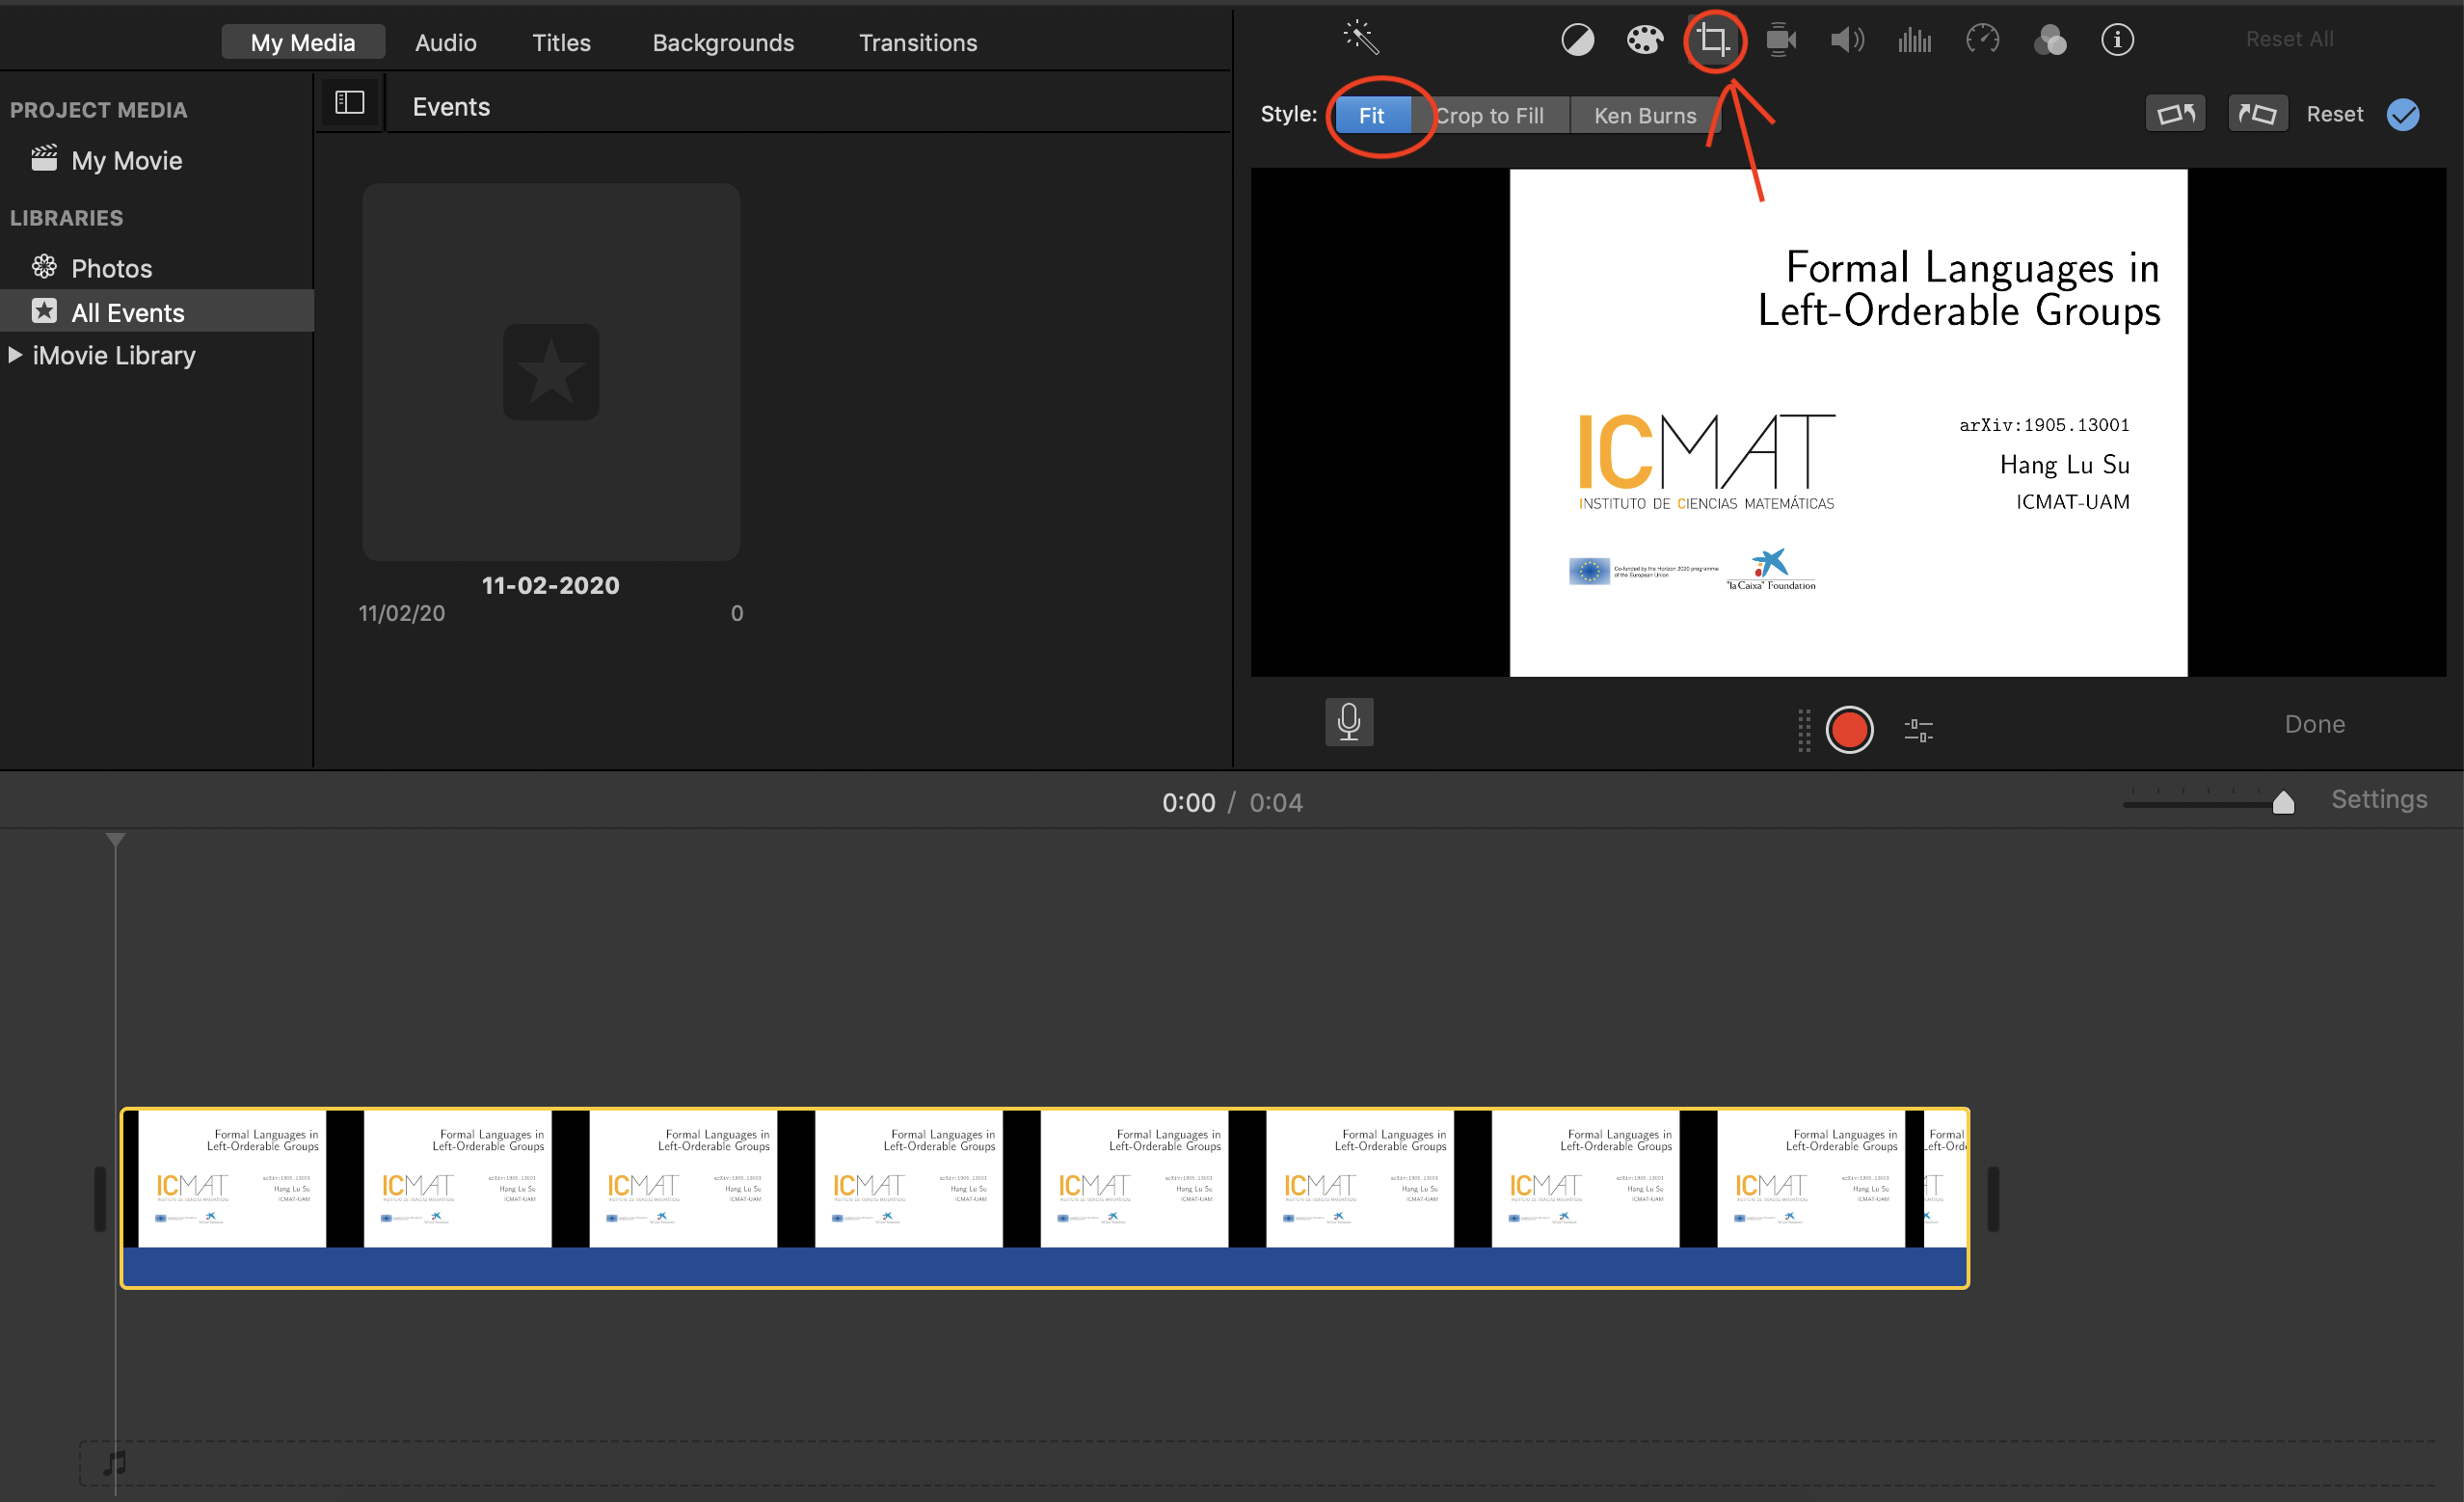Click the iMovie Library label
This screenshot has height=1502, width=2464.
(x=114, y=355)
